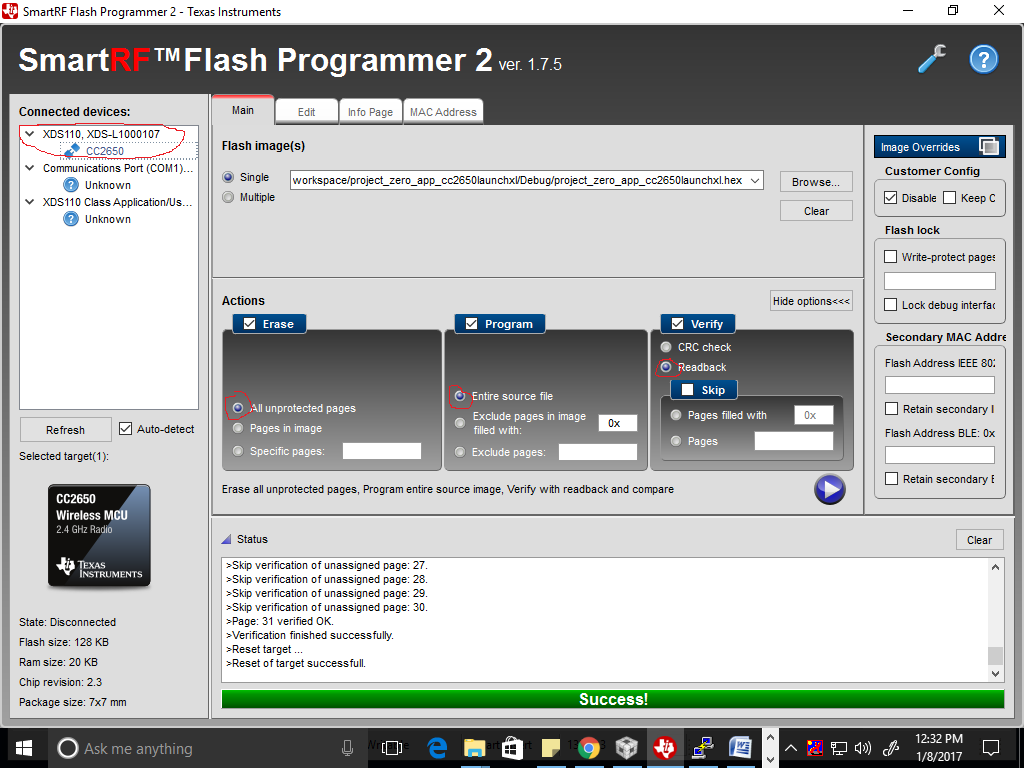
Task: Select the CC2650 device under XDS110
Action: coord(104,151)
